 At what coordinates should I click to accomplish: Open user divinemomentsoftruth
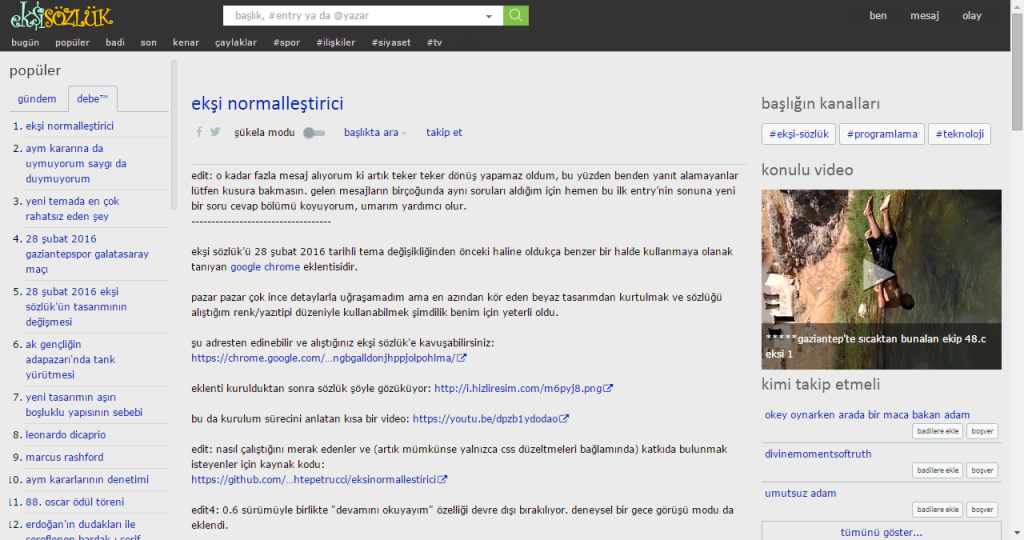pos(818,454)
